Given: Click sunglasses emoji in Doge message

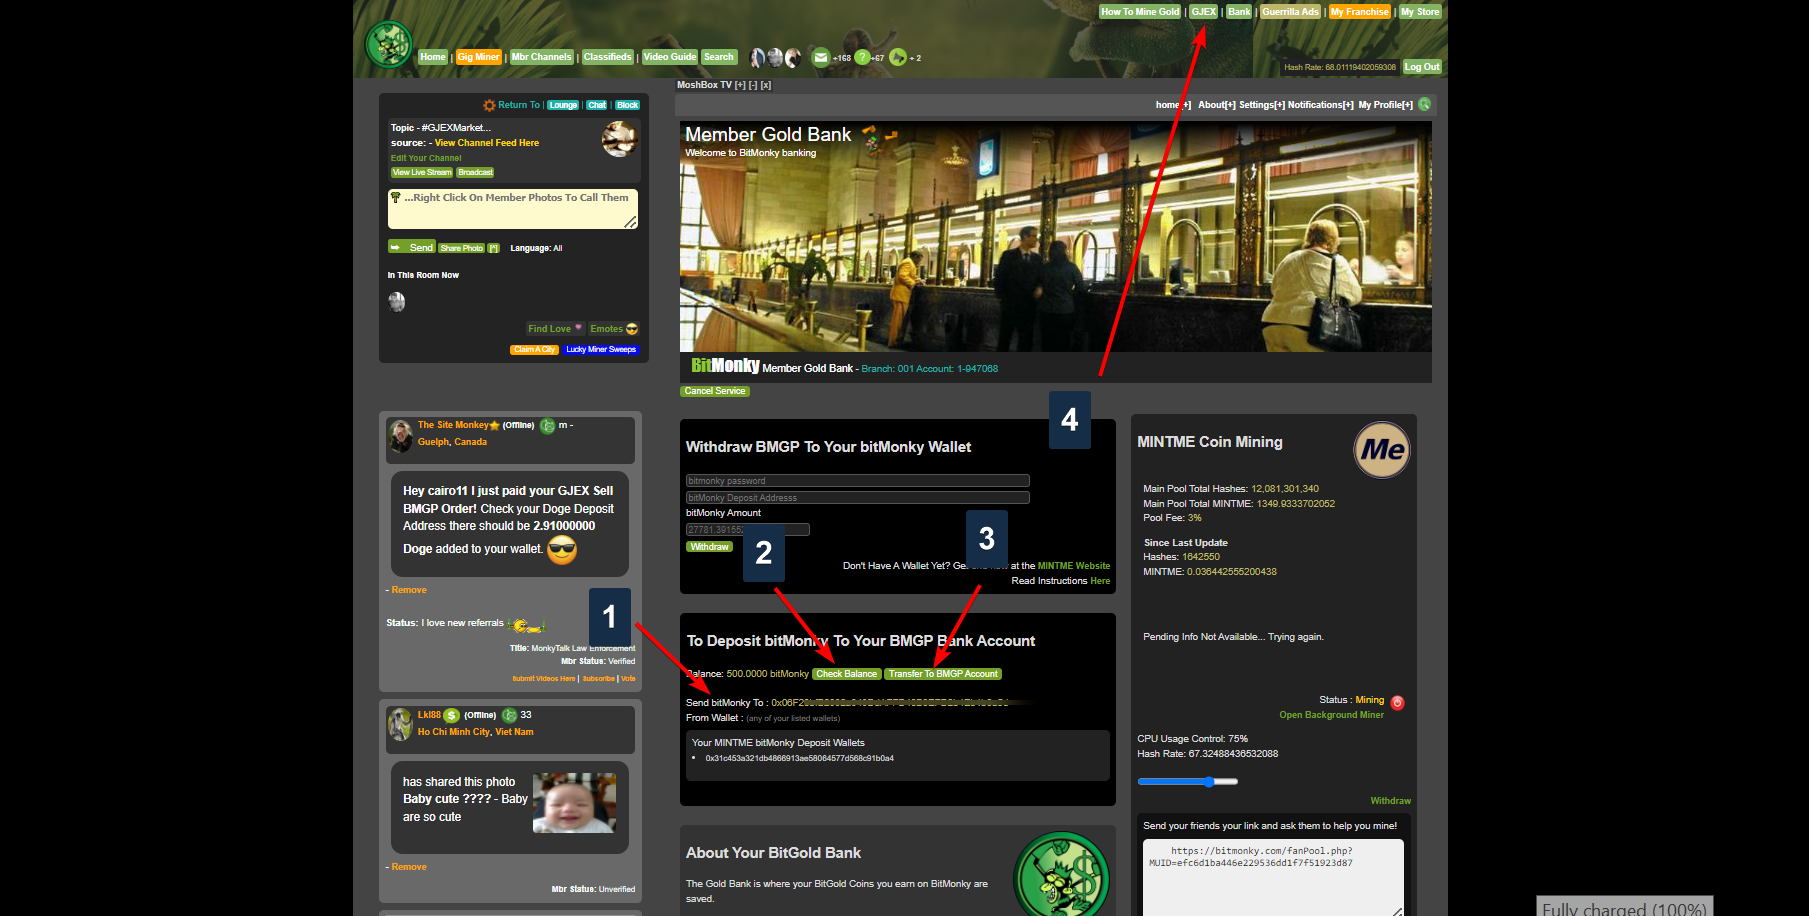Looking at the screenshot, I should (562, 549).
